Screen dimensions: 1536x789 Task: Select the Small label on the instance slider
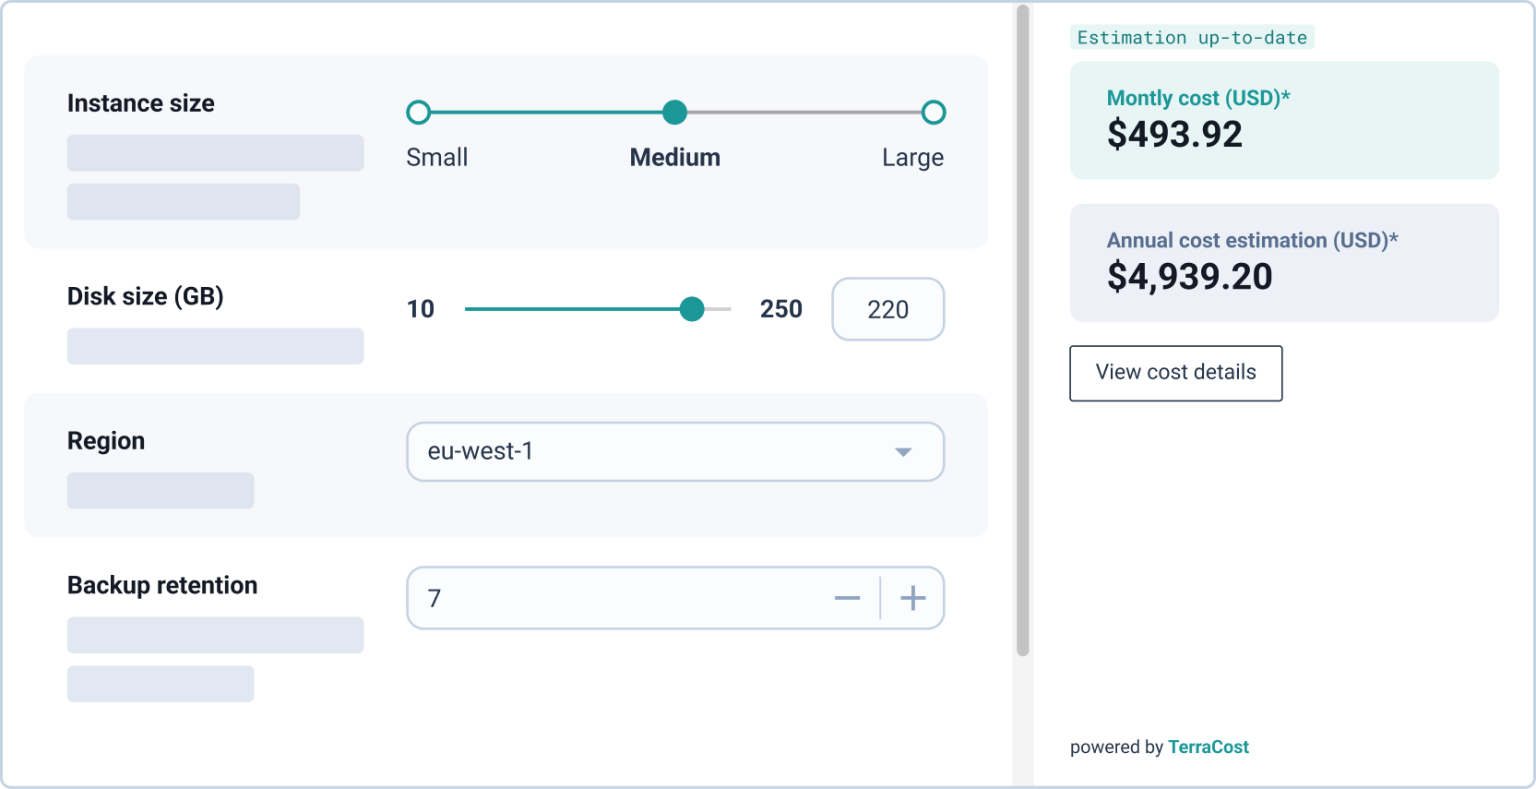436,157
